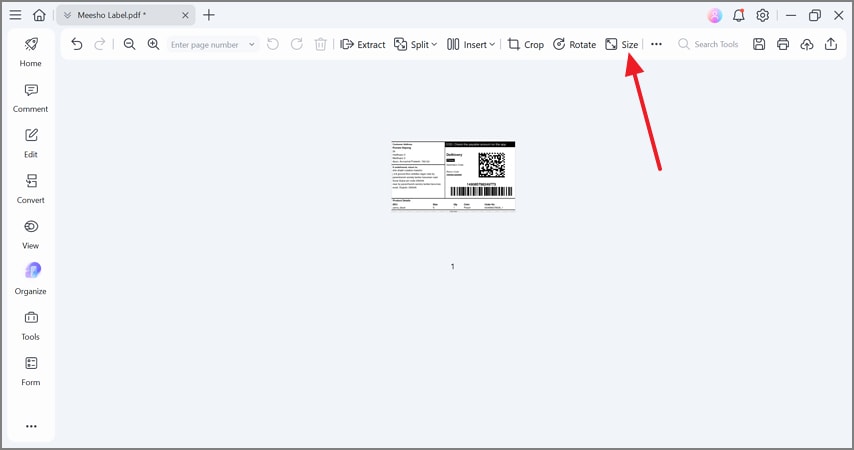Select Home in the sidebar

30,52
